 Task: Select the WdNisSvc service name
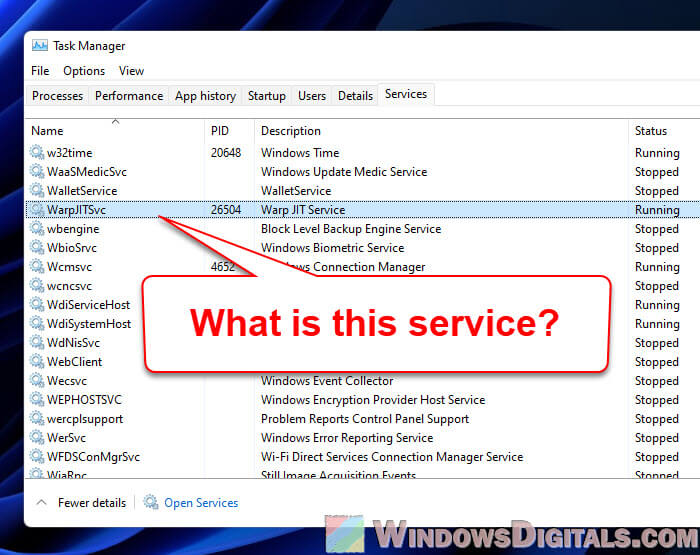(73, 343)
